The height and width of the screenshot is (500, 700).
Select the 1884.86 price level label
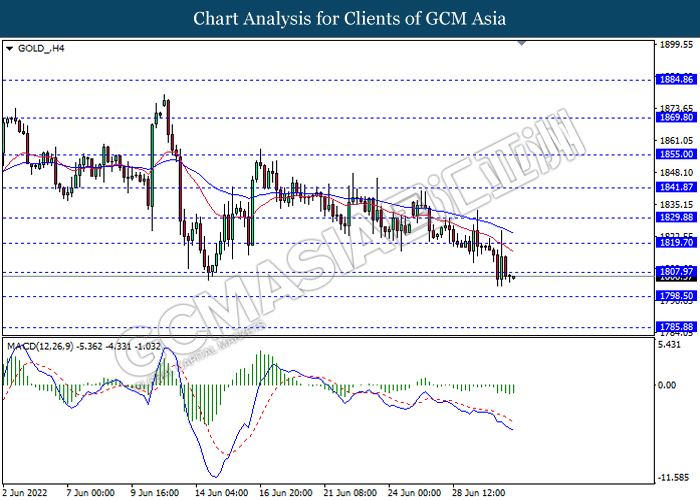pyautogui.click(x=677, y=79)
